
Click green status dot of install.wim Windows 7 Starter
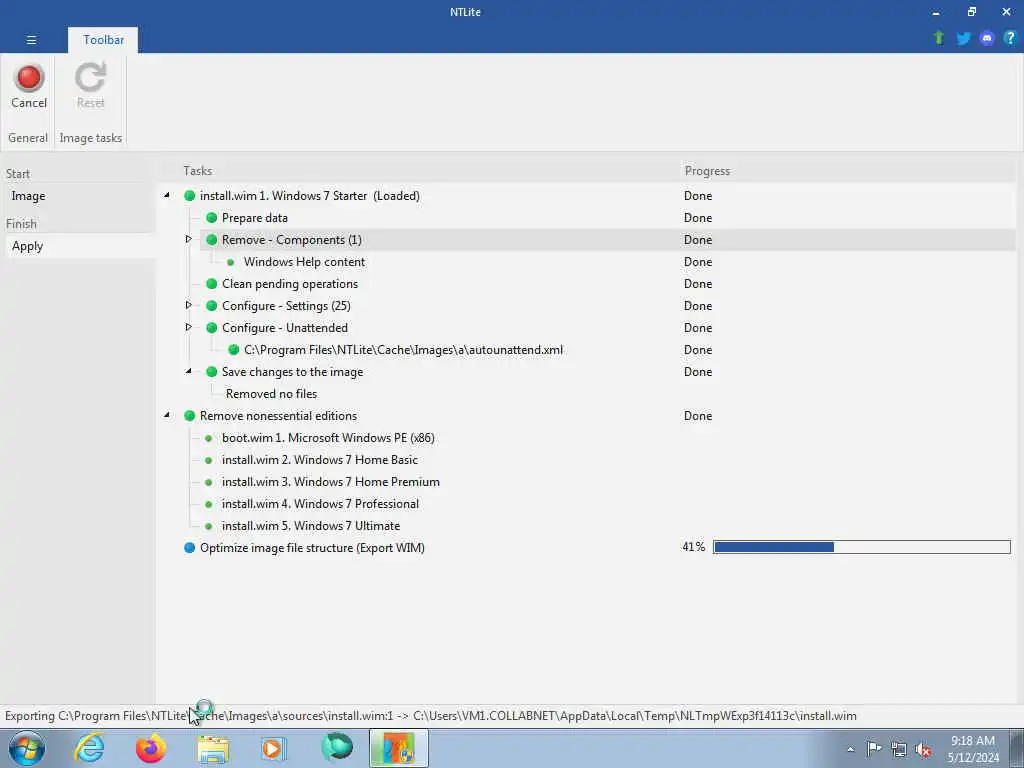point(189,195)
